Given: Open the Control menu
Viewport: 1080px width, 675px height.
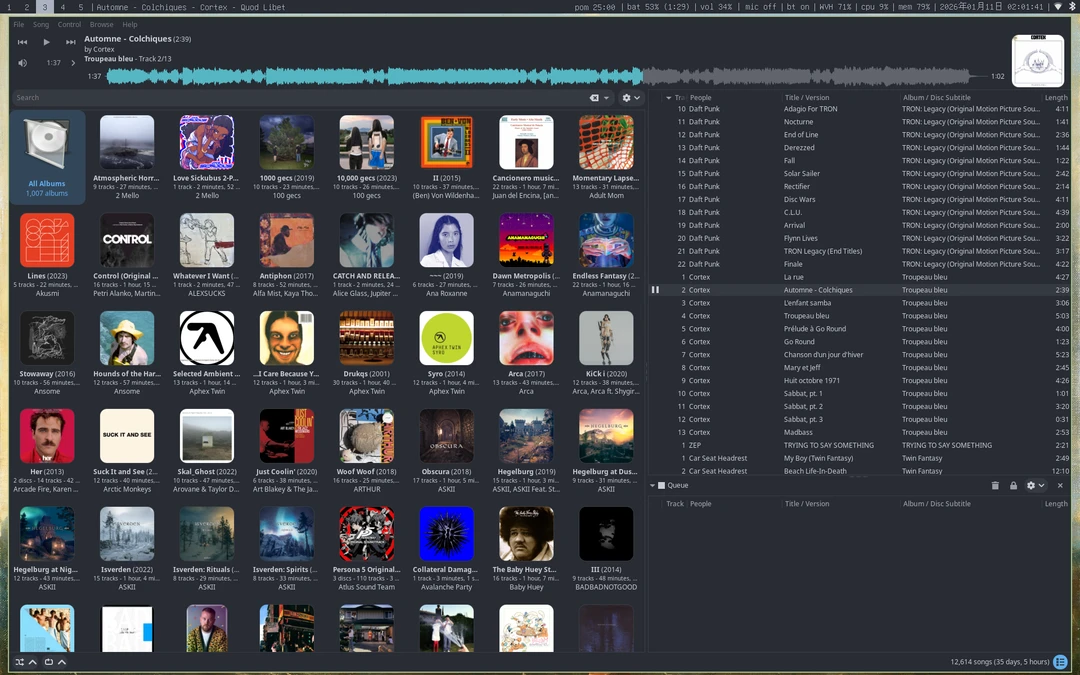Looking at the screenshot, I should (69, 24).
